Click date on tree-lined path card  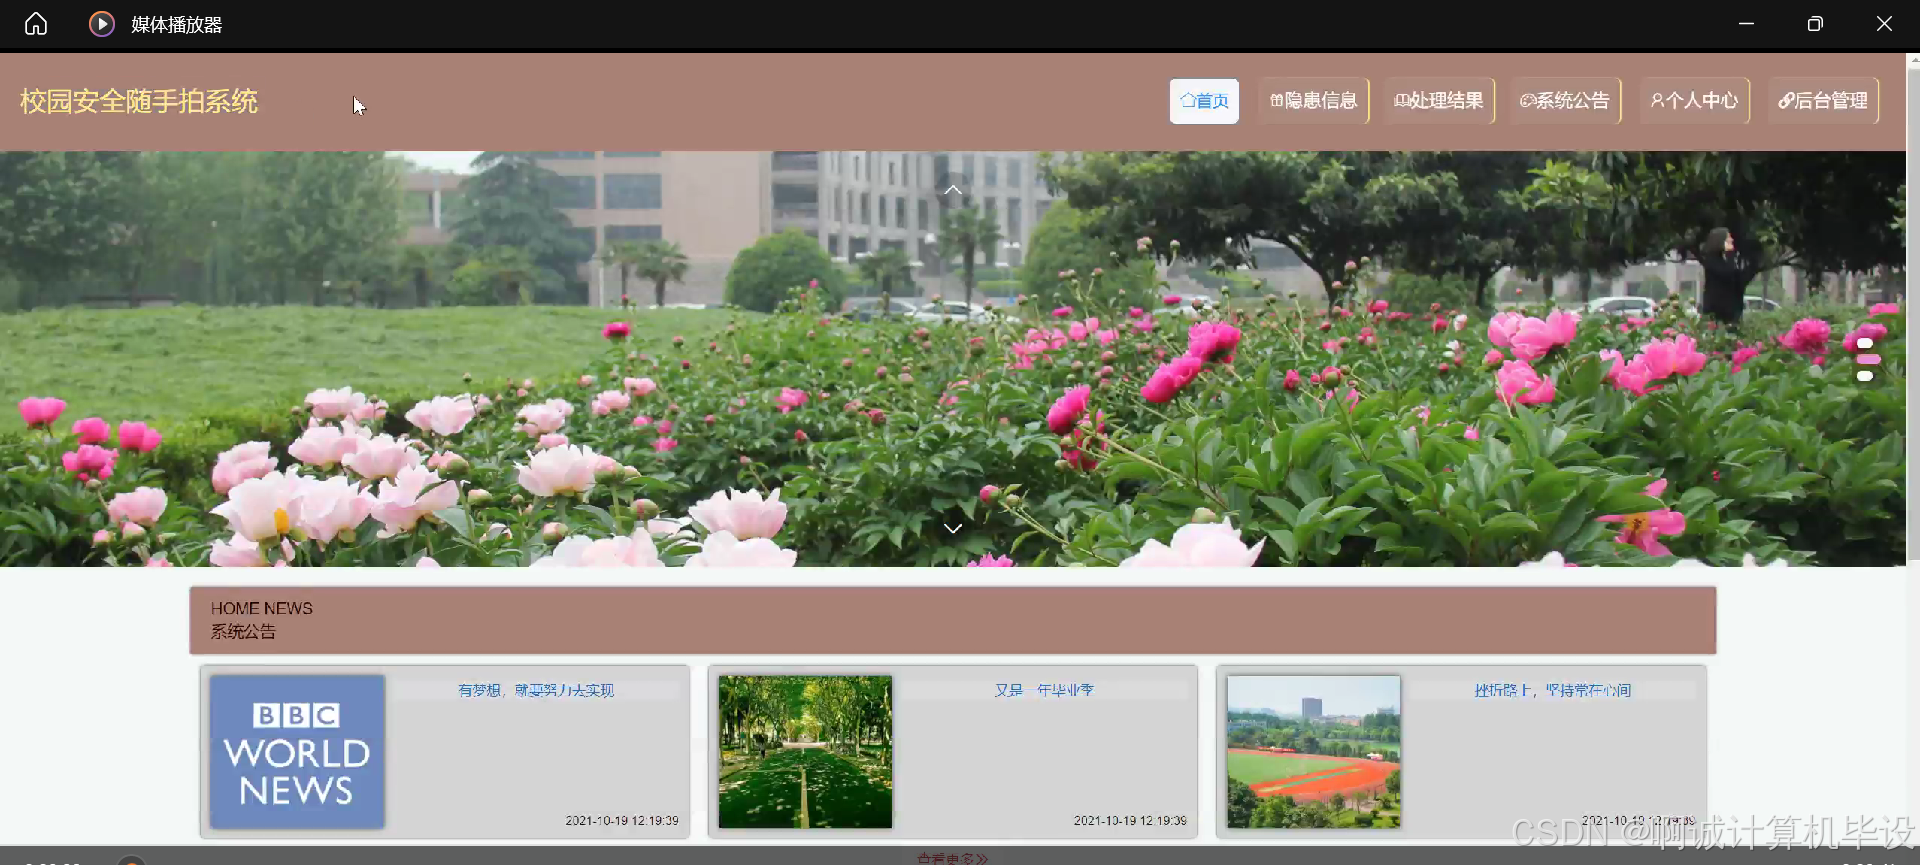[1130, 820]
